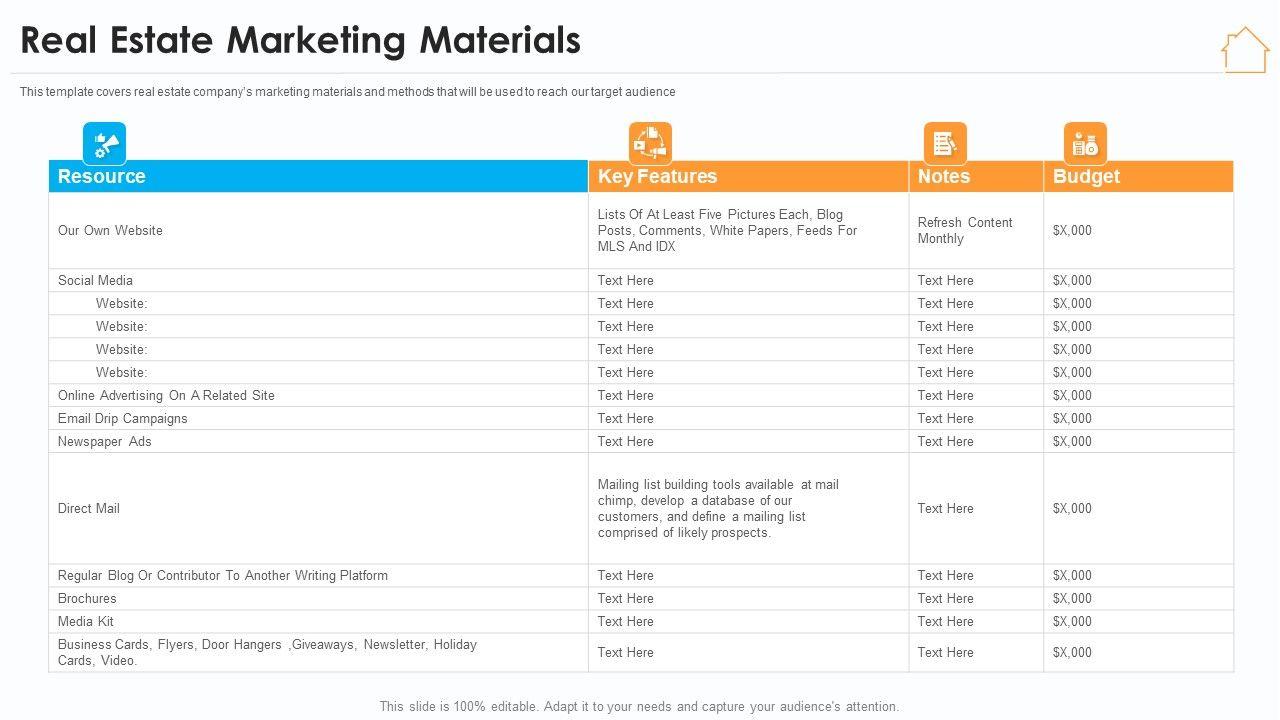Click the slide subtitle description text

click(347, 92)
